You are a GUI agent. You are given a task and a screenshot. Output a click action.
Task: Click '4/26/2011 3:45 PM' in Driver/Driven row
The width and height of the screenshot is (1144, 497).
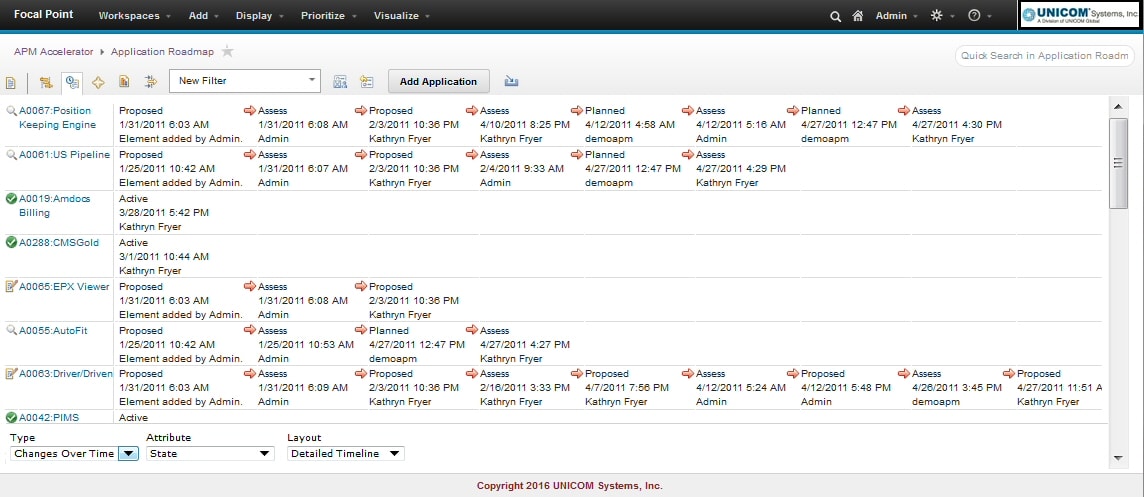(x=955, y=388)
